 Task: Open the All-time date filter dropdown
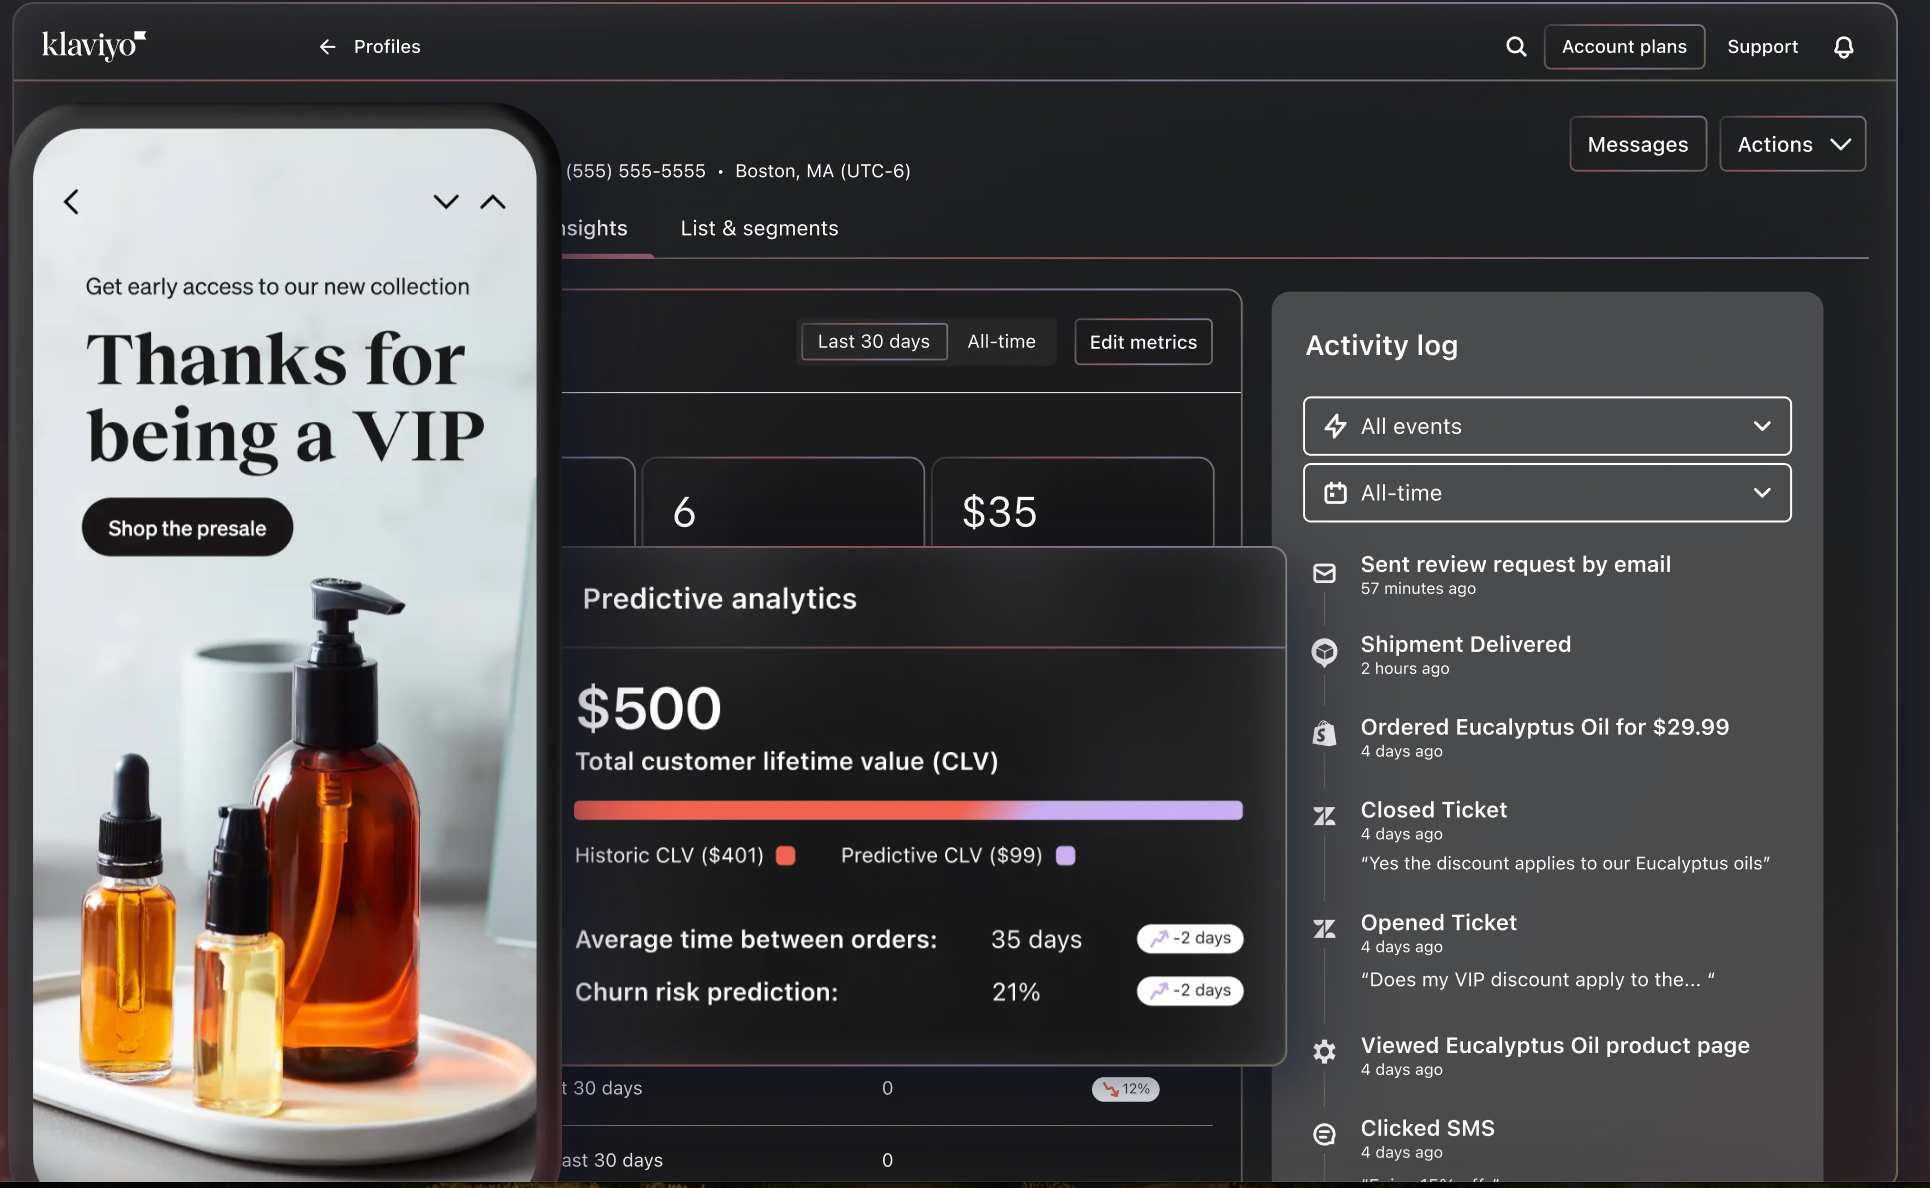pyautogui.click(x=1546, y=493)
